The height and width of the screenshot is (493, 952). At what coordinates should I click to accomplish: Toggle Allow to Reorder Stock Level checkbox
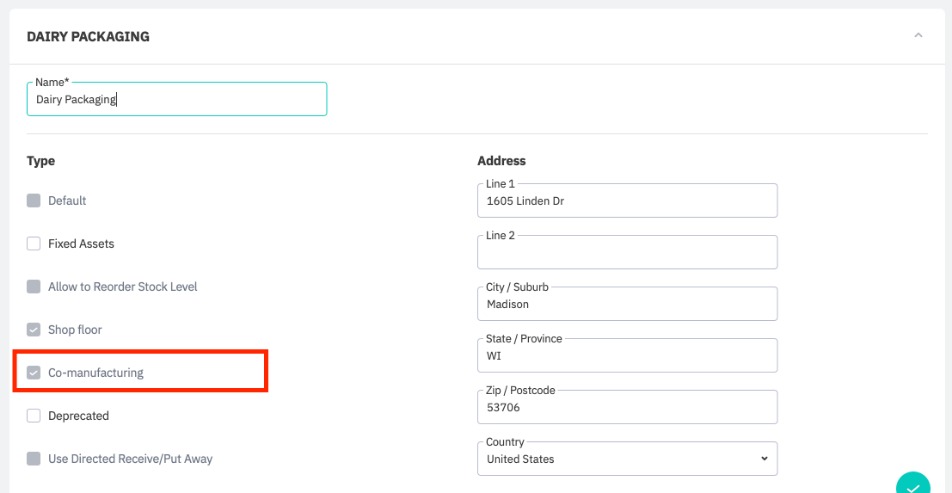coord(34,287)
